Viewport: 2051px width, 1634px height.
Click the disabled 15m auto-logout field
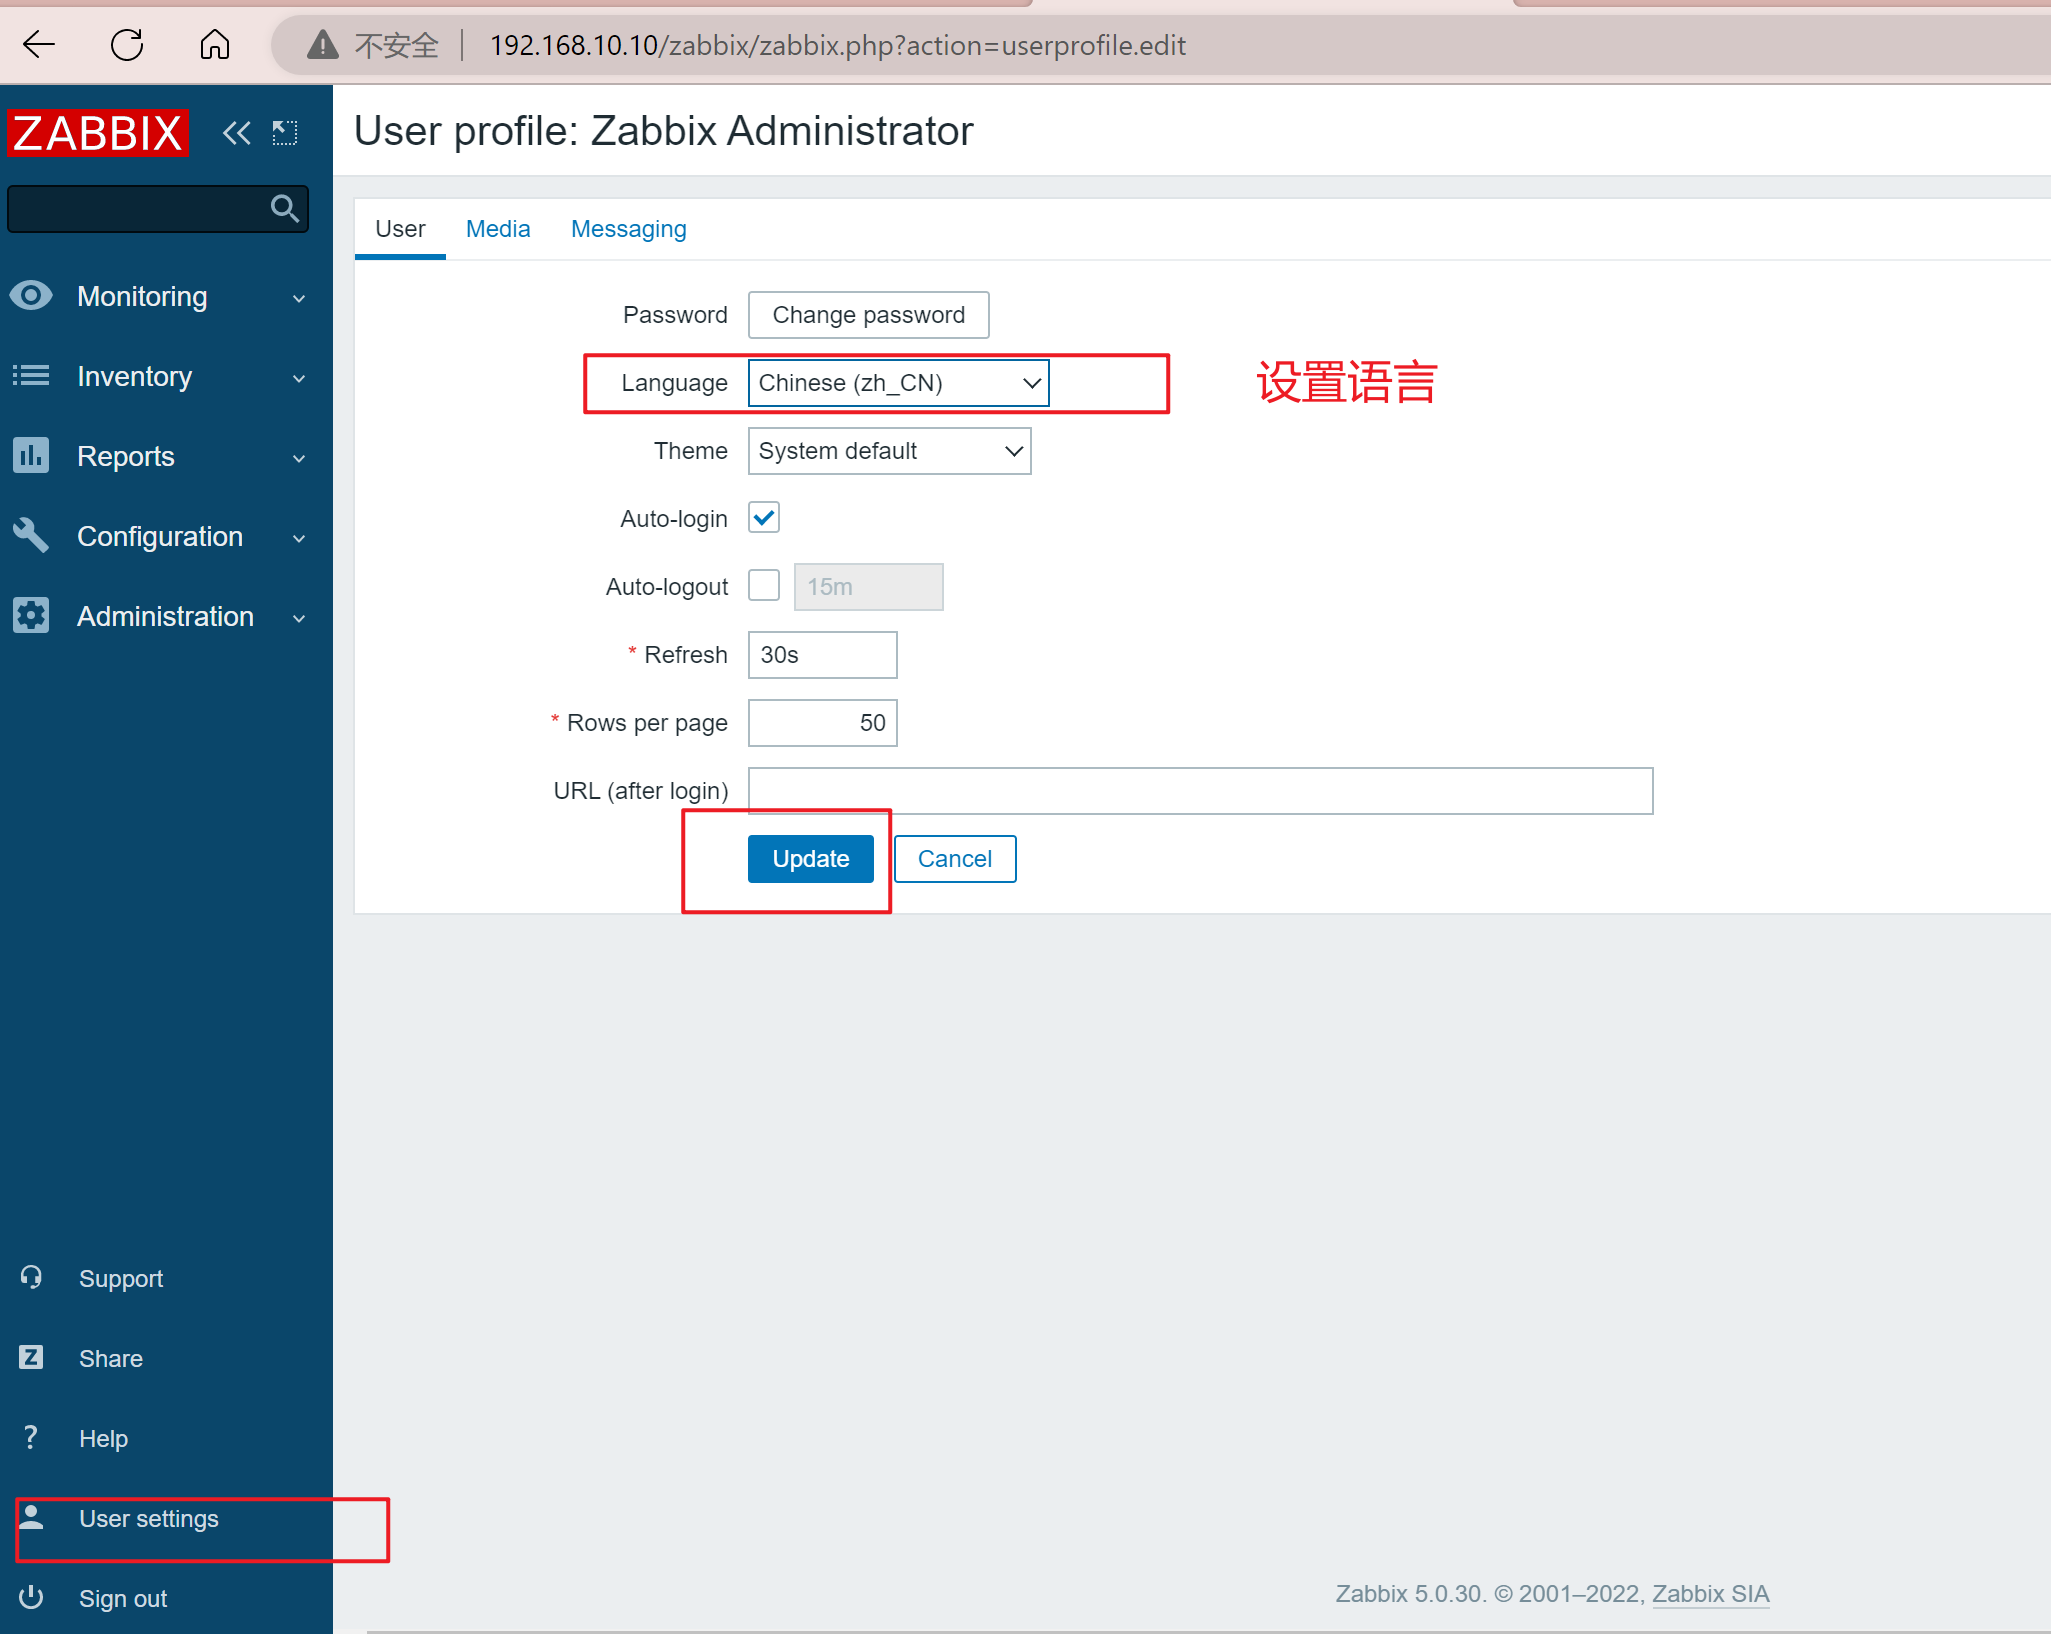click(868, 587)
